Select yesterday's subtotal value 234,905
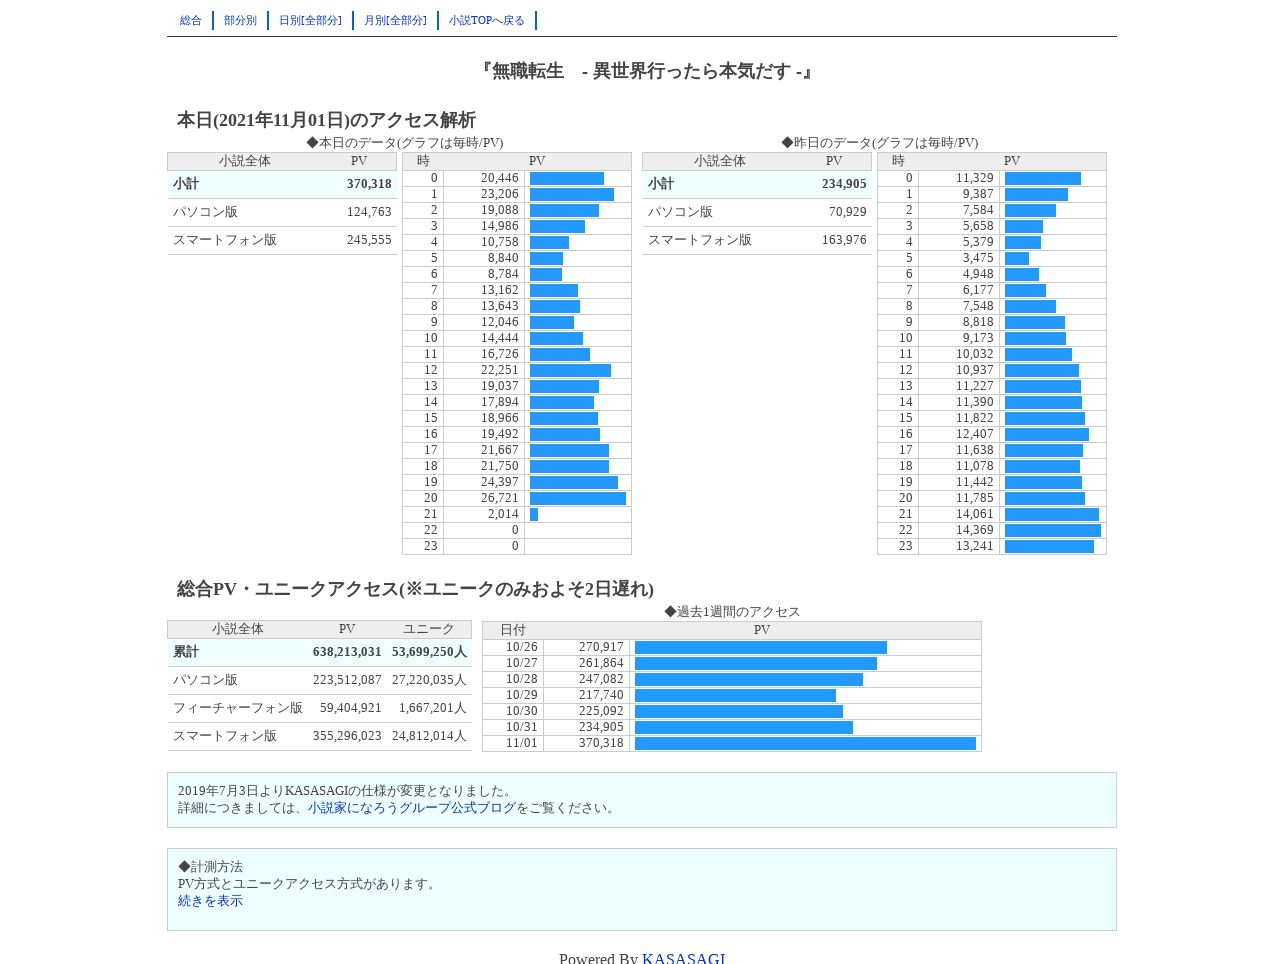 pos(844,184)
